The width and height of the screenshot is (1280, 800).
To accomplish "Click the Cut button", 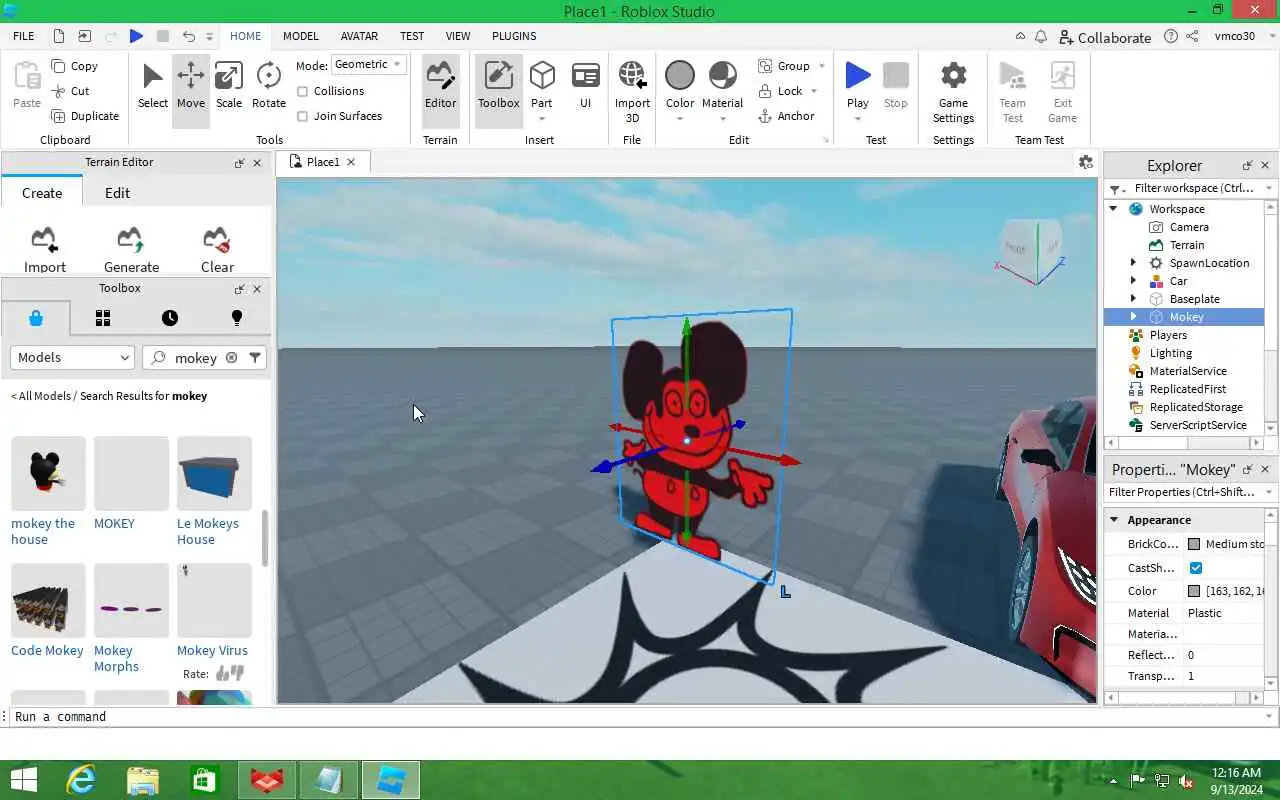I will [70, 91].
